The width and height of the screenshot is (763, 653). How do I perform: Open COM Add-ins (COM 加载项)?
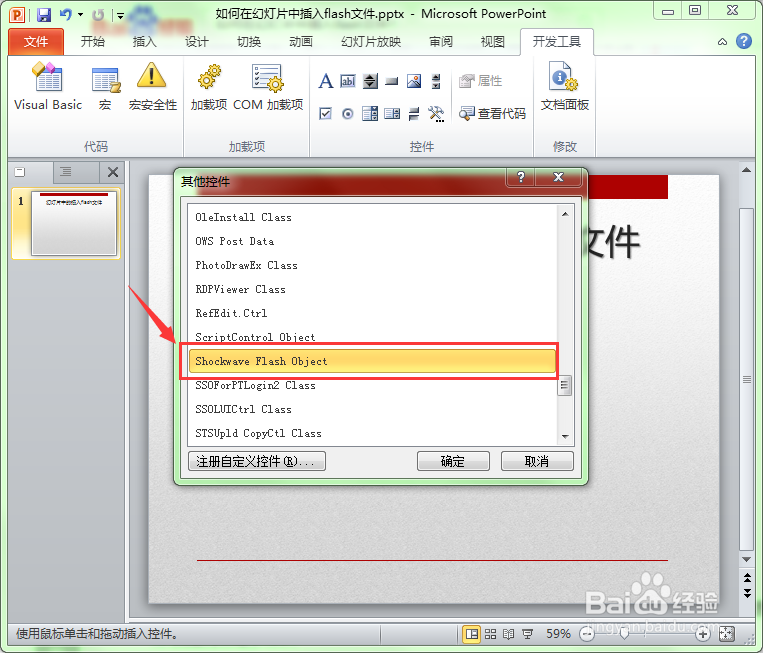(x=268, y=88)
